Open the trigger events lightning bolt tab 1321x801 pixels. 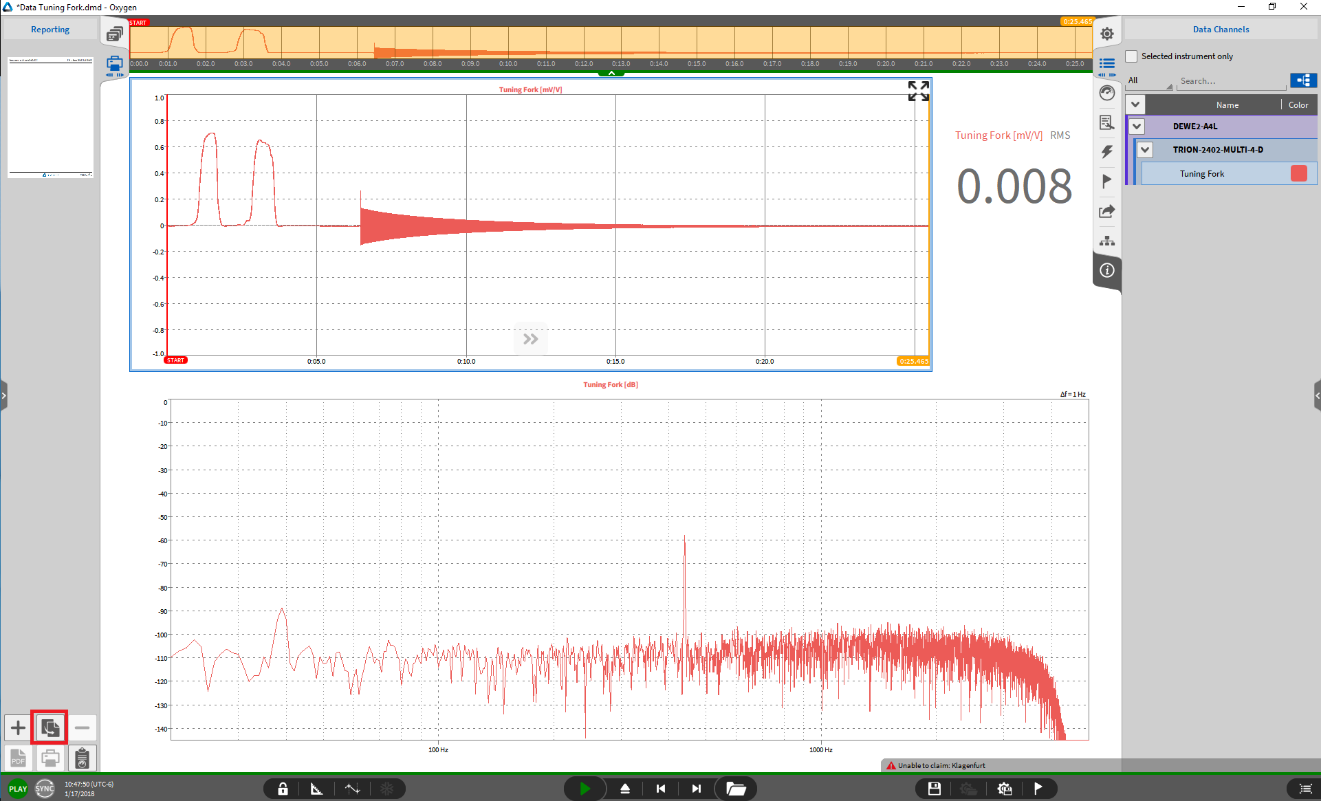click(1107, 152)
